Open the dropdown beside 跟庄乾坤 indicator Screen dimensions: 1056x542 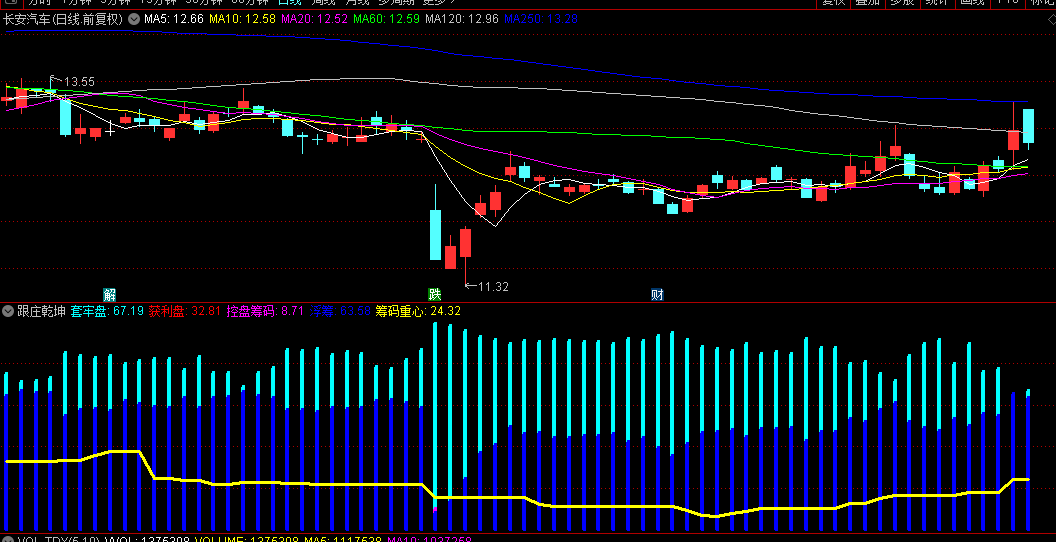coord(8,311)
